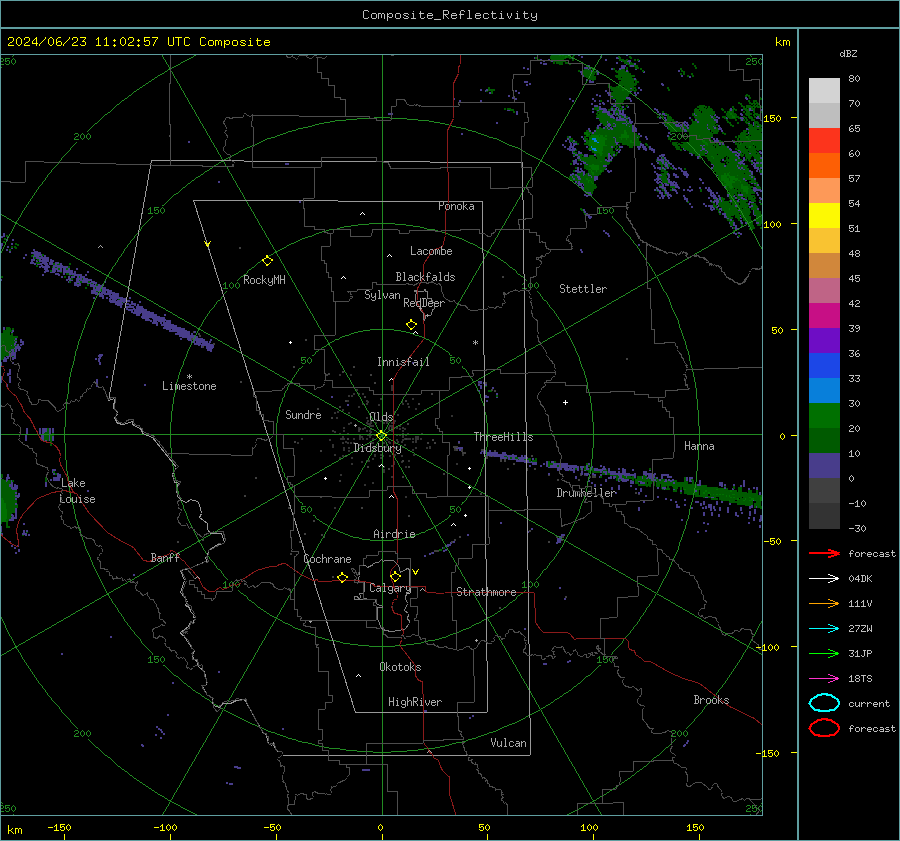Click the Olds city label

tap(381, 417)
